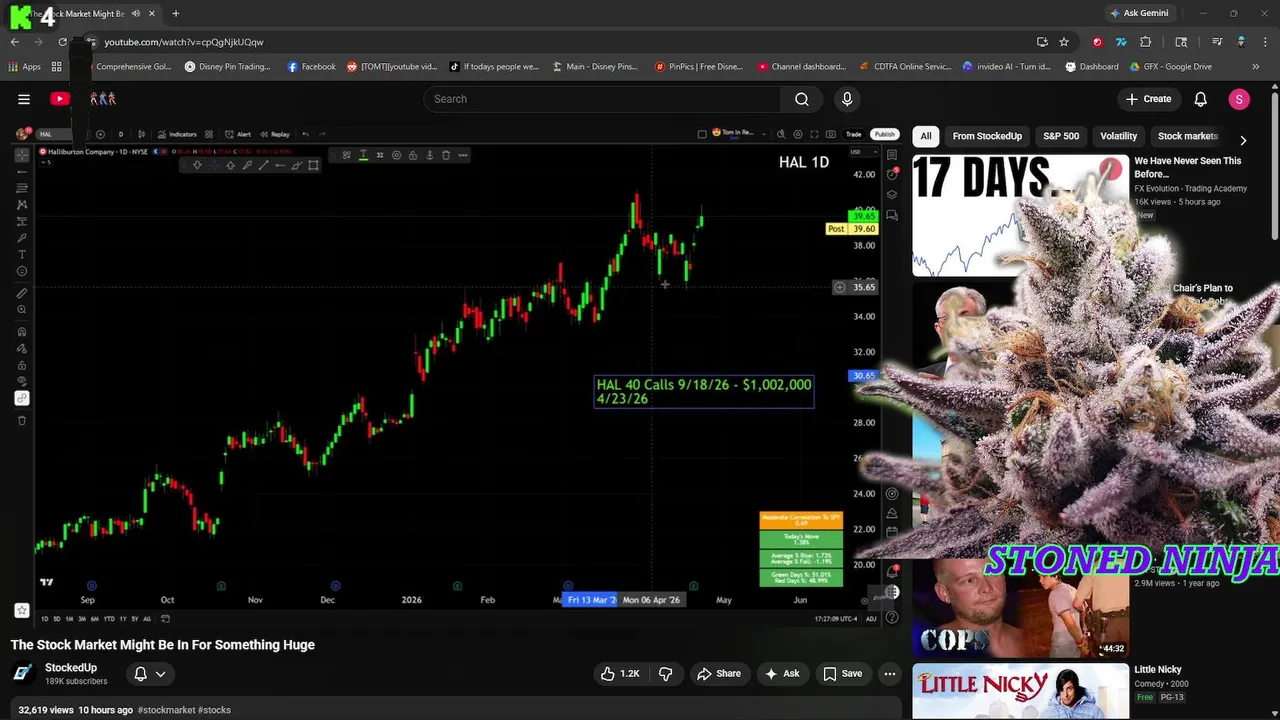
Task: Select the YTD range at chart bottom
Action: point(109,619)
